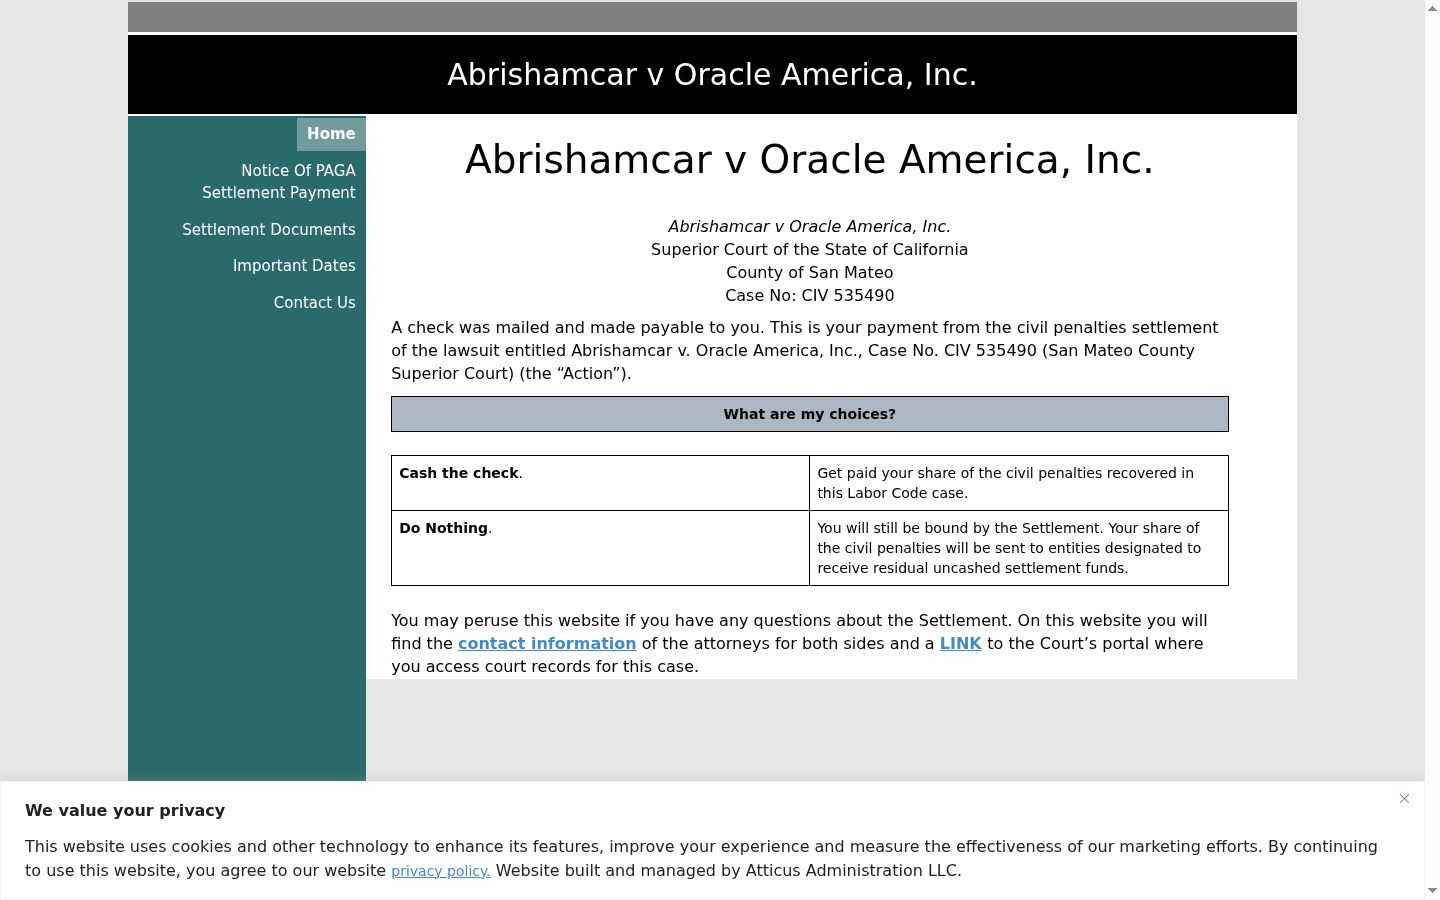Image resolution: width=1440 pixels, height=900 pixels.
Task: Click the black header site title
Action: tap(712, 75)
